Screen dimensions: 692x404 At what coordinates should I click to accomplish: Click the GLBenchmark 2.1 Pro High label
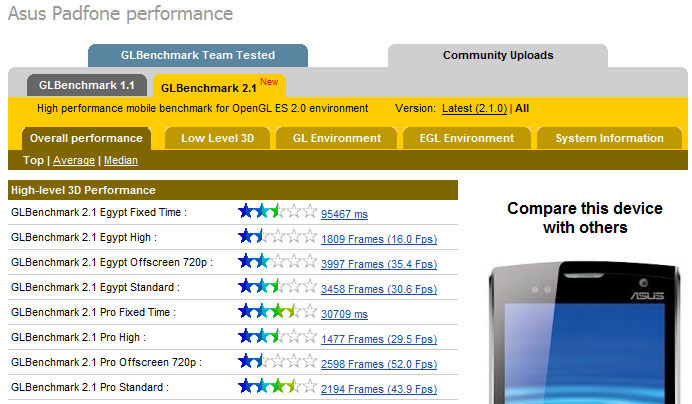78,337
